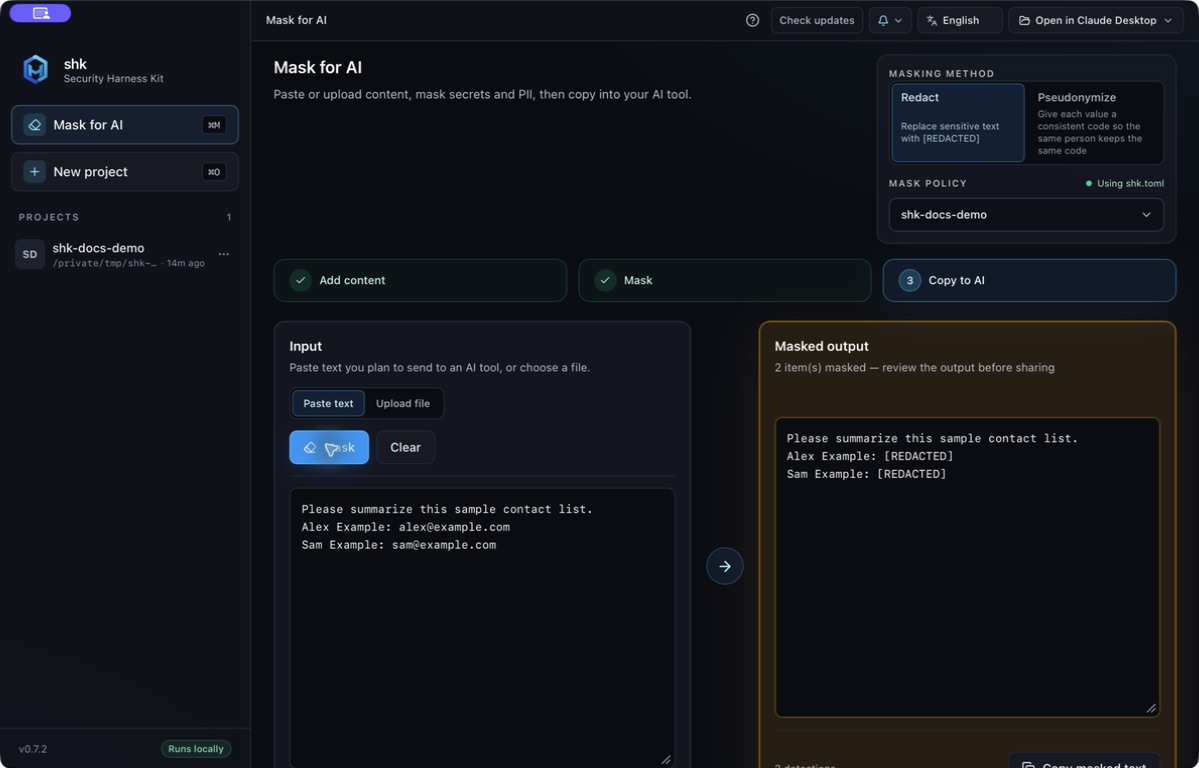
Task: Expand the shk-docs-demo mask policy dropdown
Action: point(1026,215)
